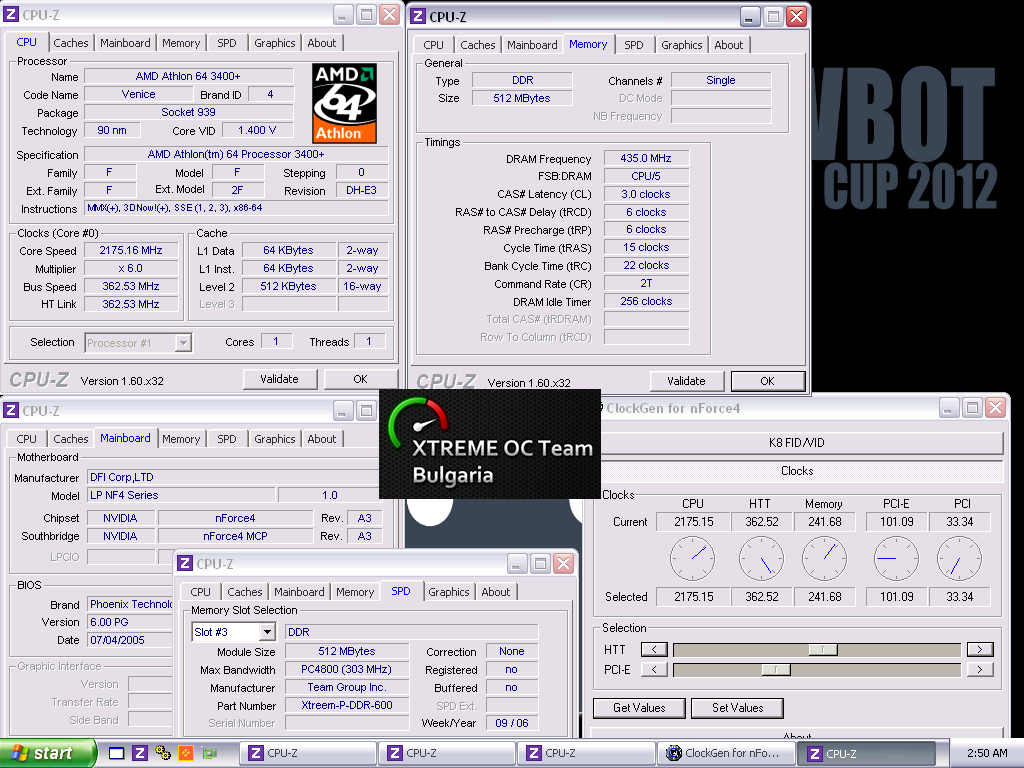Screen dimensions: 1024x768
Task: Click the Max Bandwidth value PC4800 (303 MHz)
Action: [x=347, y=669]
